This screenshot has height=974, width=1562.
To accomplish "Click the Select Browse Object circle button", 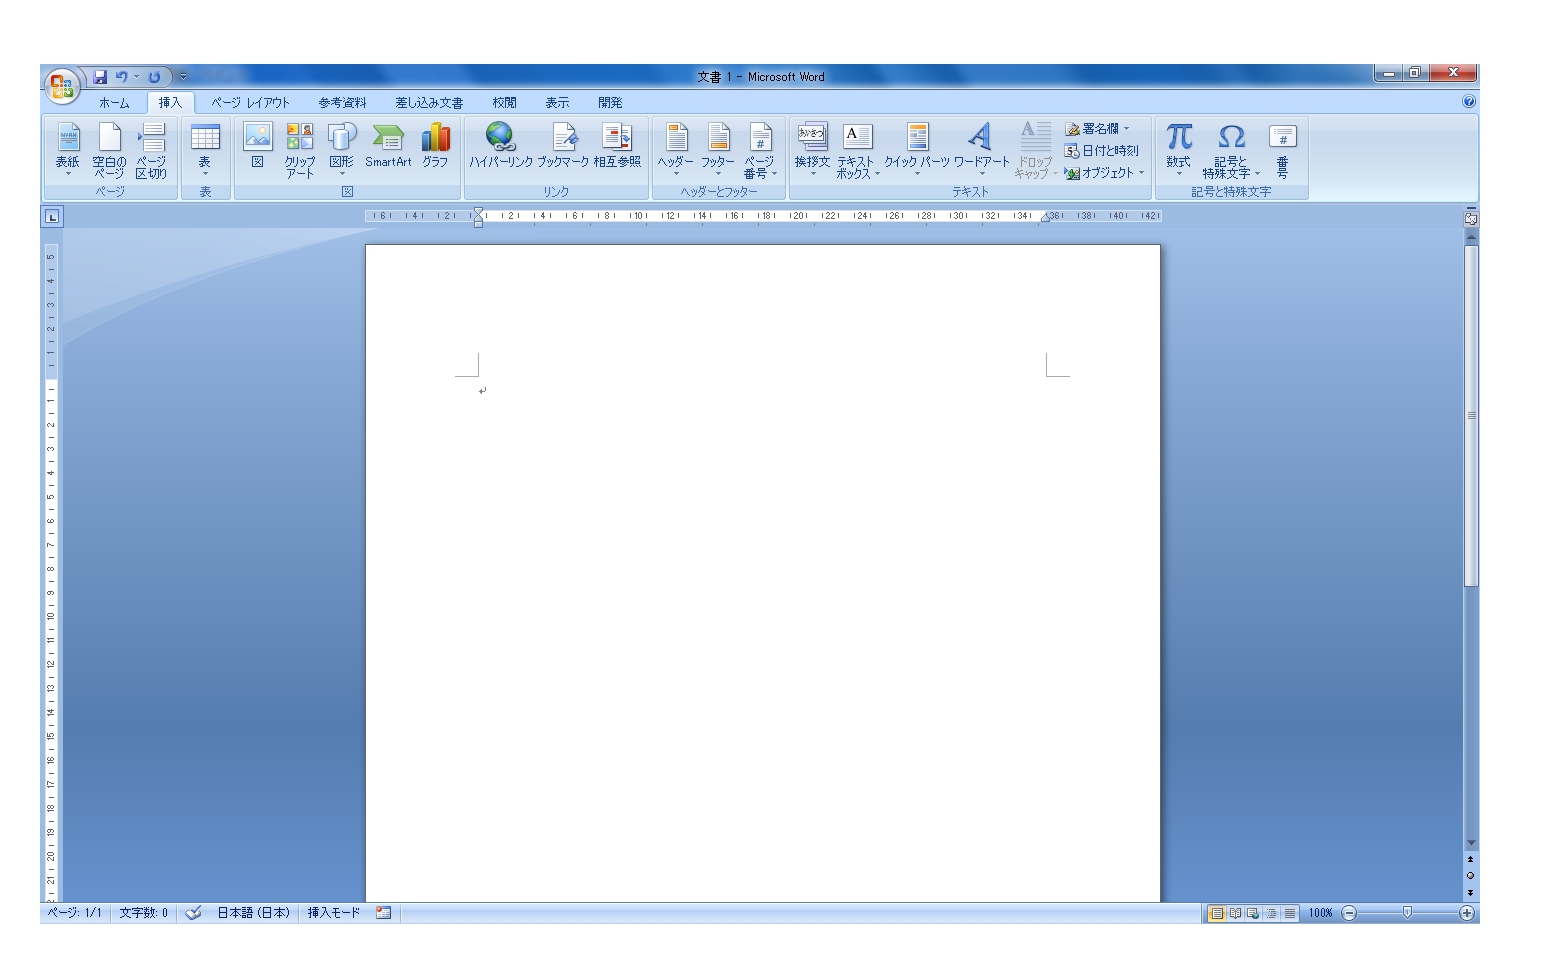I will click(1470, 876).
